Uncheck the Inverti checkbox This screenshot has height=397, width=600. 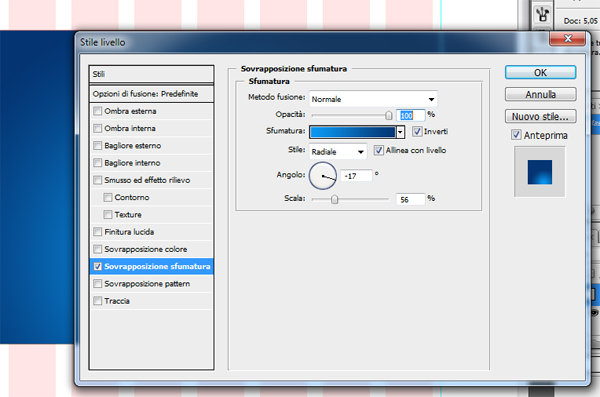(x=417, y=131)
